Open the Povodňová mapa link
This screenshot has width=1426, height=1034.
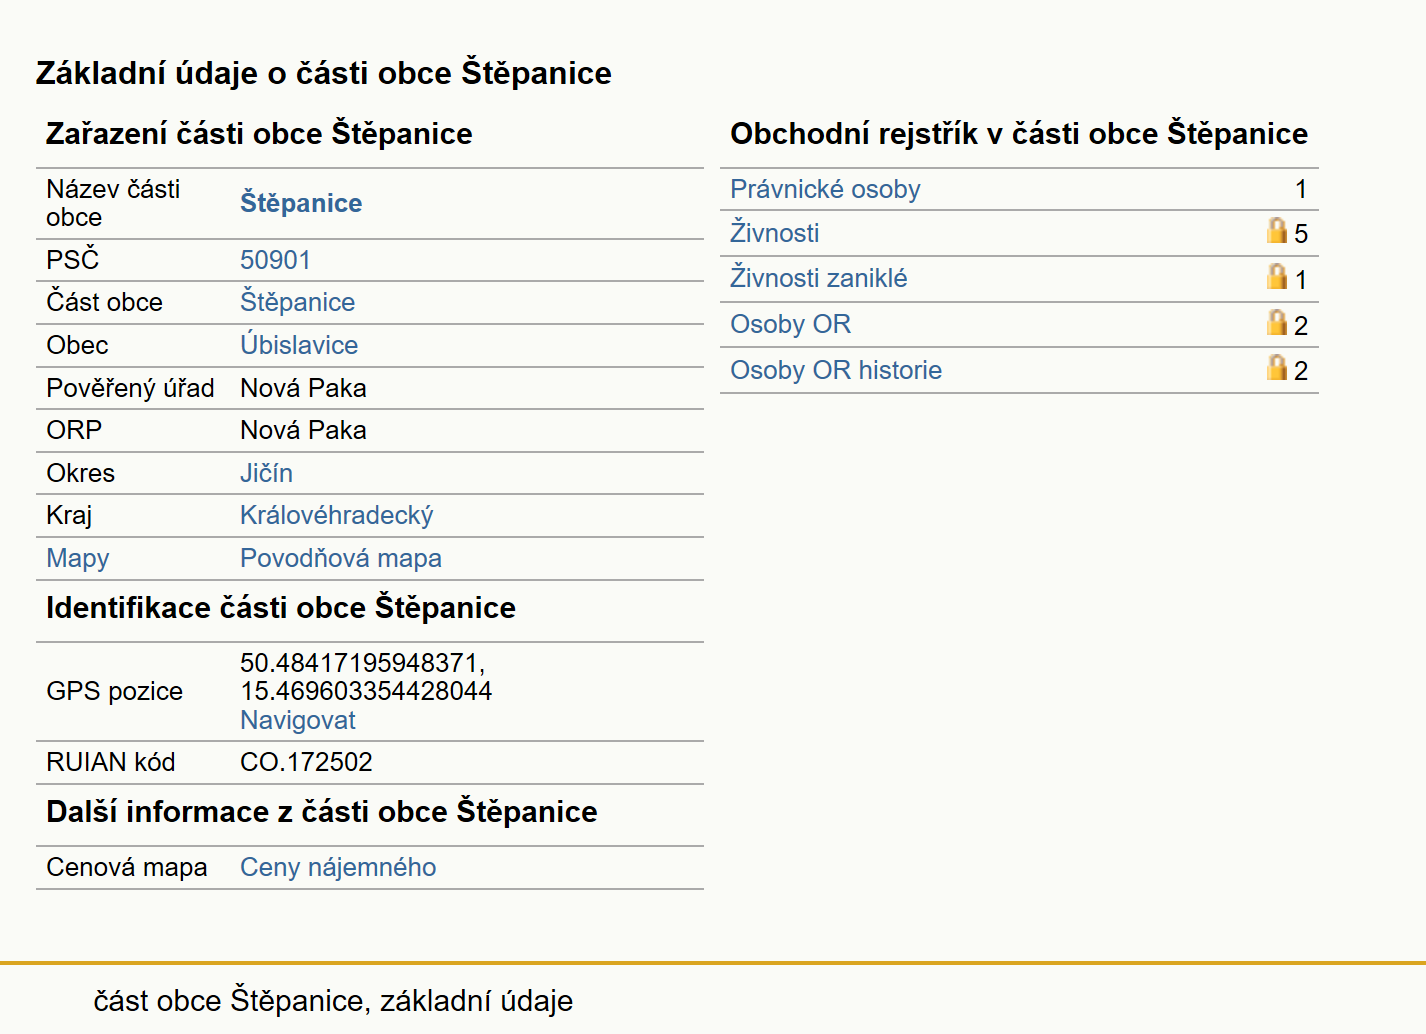coord(341,558)
